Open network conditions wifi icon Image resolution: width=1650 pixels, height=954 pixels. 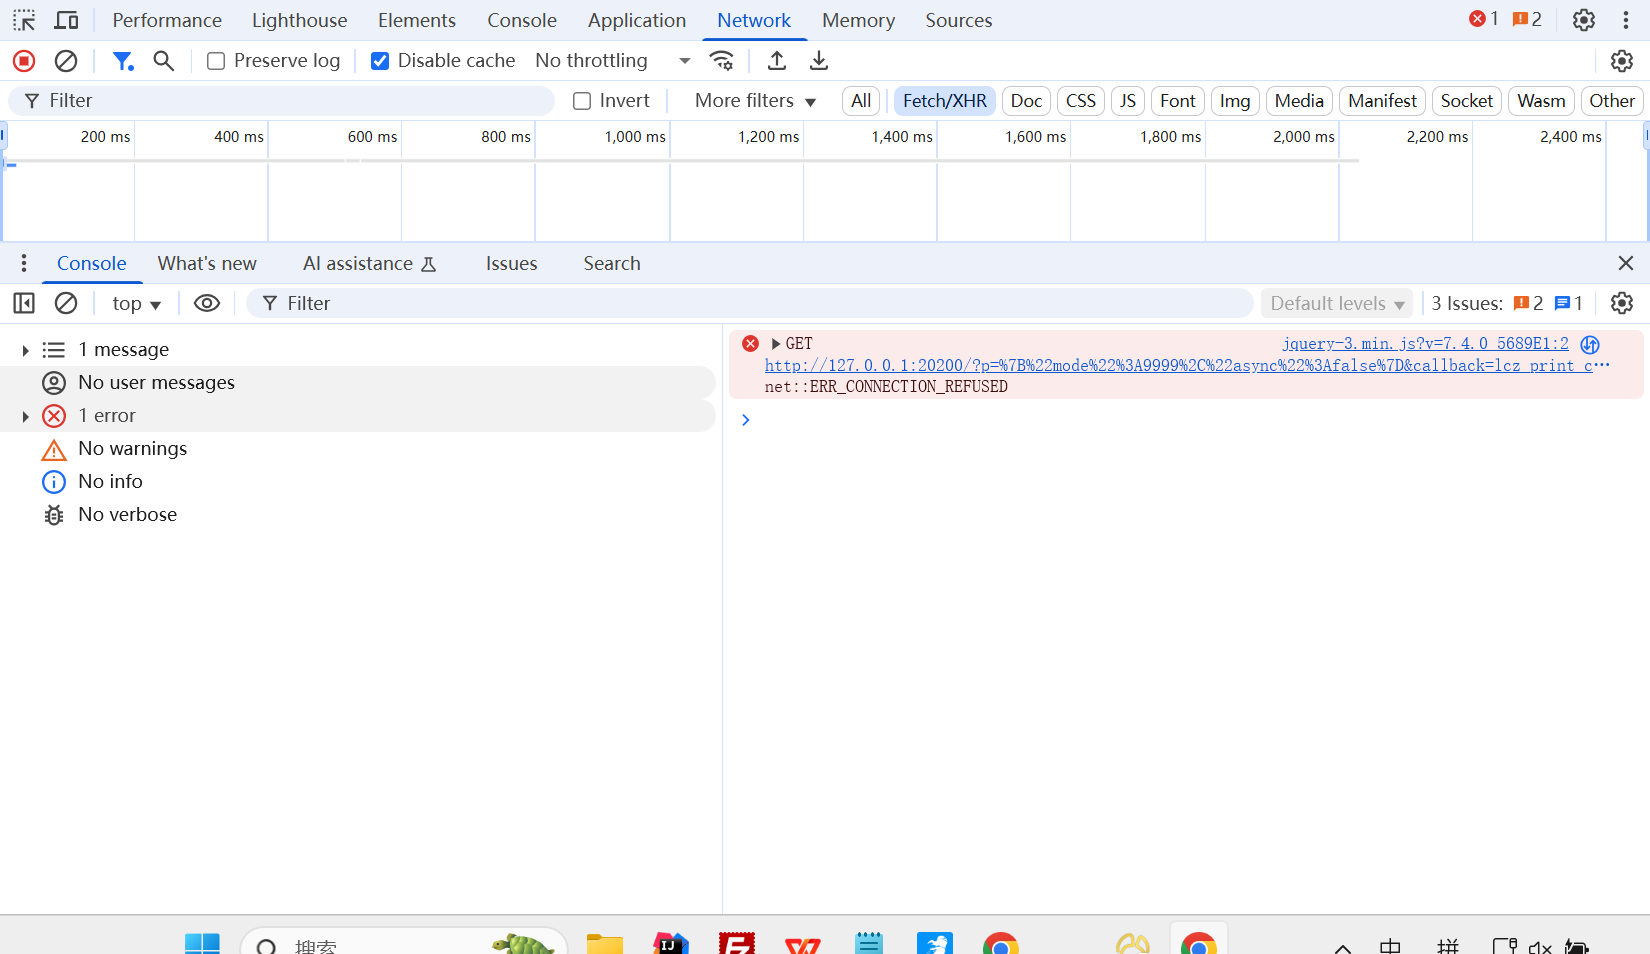[721, 61]
